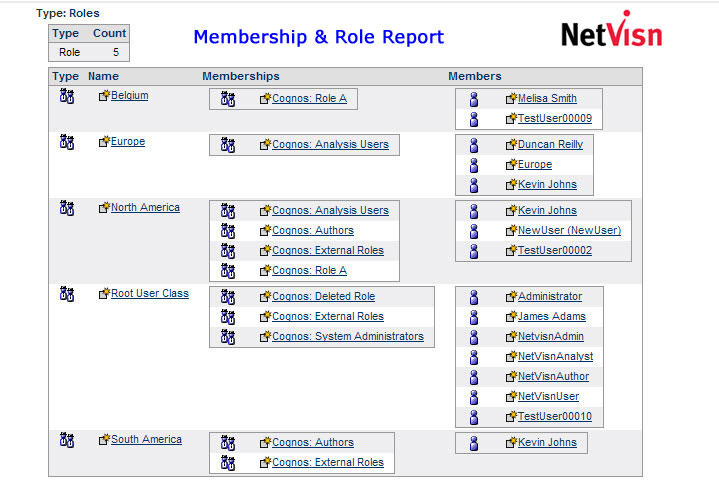
Task: Open NetVisnAuthor member link
Action: point(553,376)
